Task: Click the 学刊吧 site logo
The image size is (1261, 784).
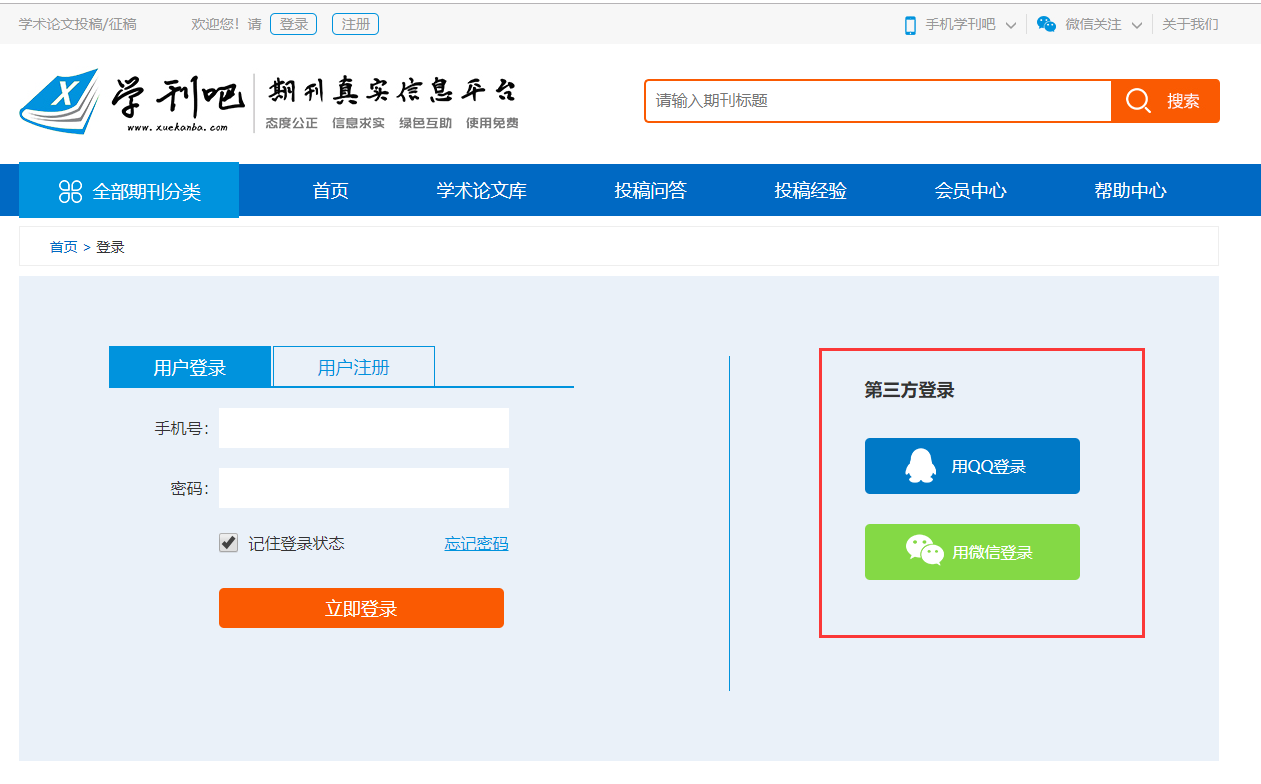Action: click(132, 101)
